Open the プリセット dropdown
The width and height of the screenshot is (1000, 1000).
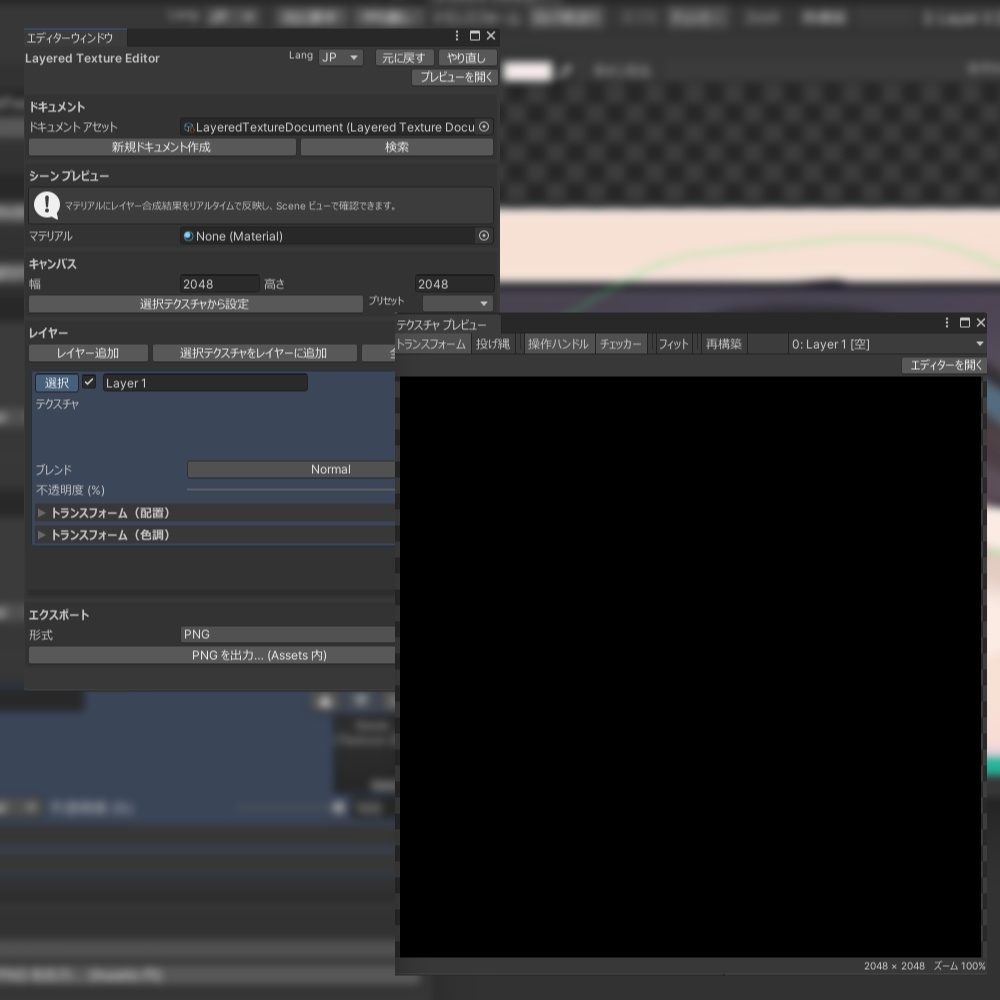(x=457, y=302)
